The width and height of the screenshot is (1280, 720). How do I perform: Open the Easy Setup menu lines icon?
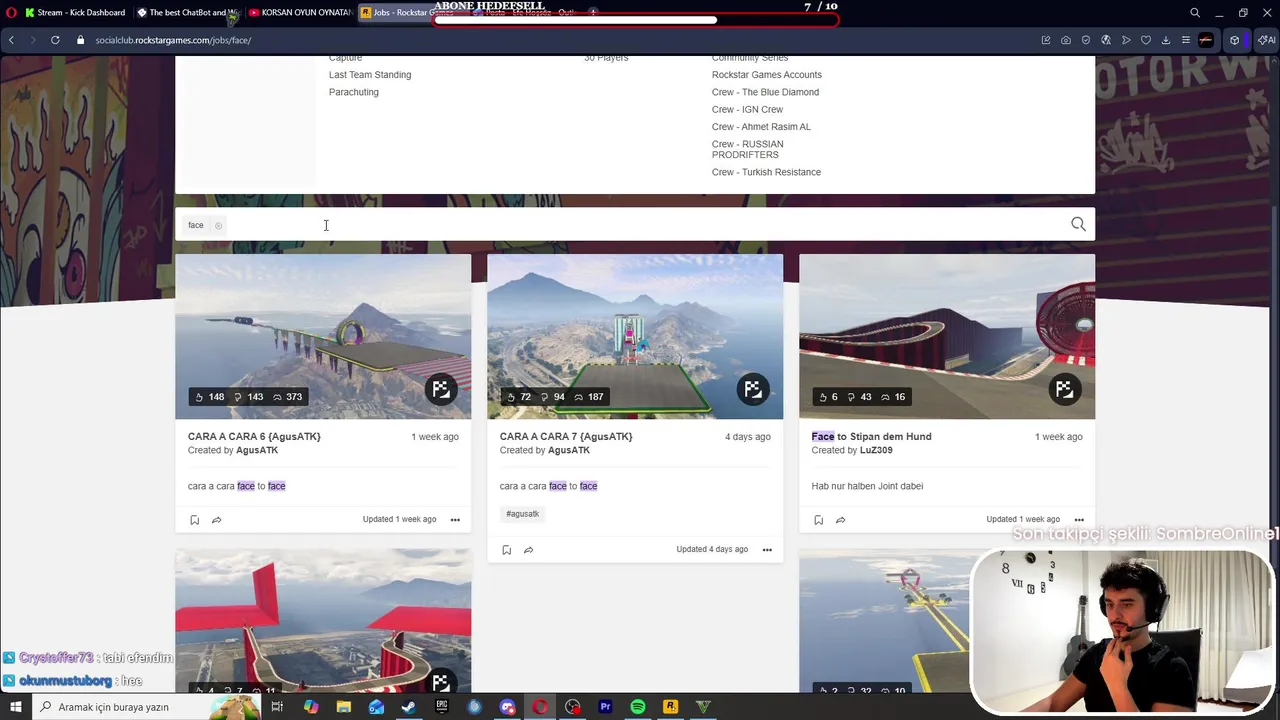[x=1186, y=40]
